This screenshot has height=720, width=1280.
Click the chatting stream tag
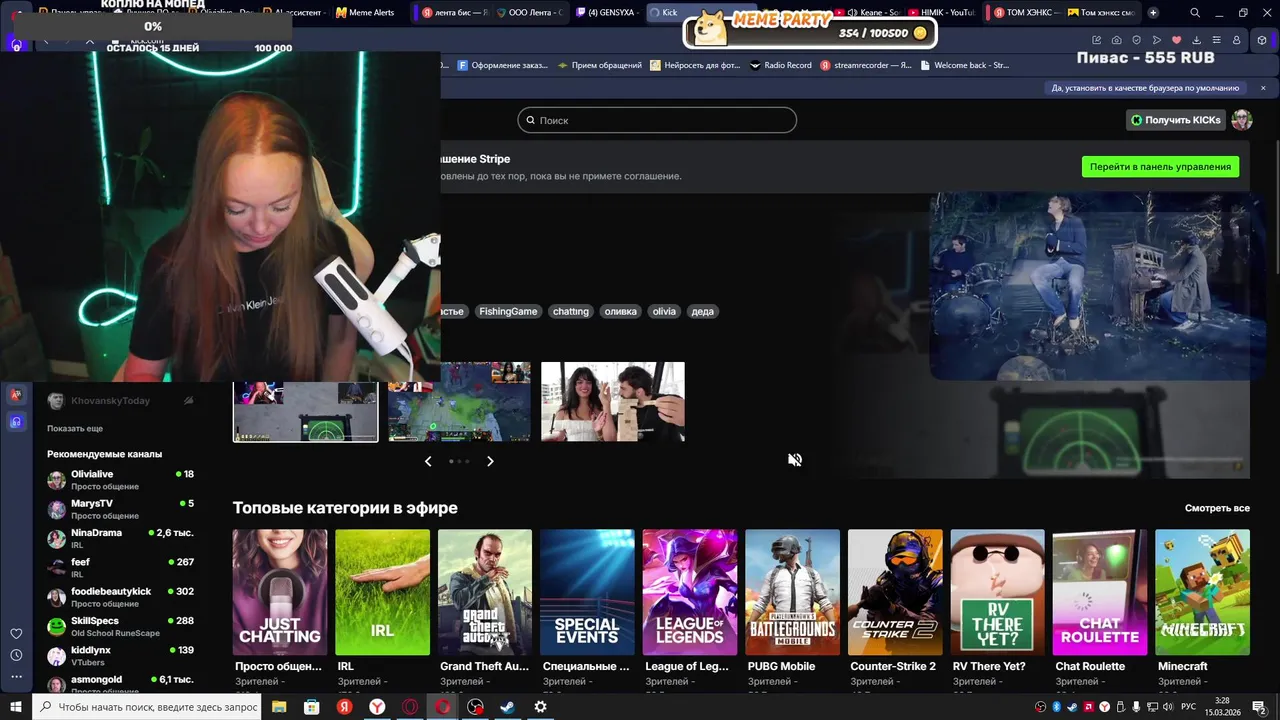(x=571, y=311)
